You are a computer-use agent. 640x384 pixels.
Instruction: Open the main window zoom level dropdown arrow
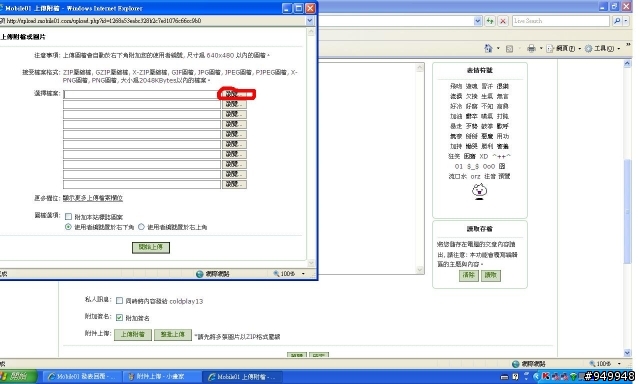point(619,364)
